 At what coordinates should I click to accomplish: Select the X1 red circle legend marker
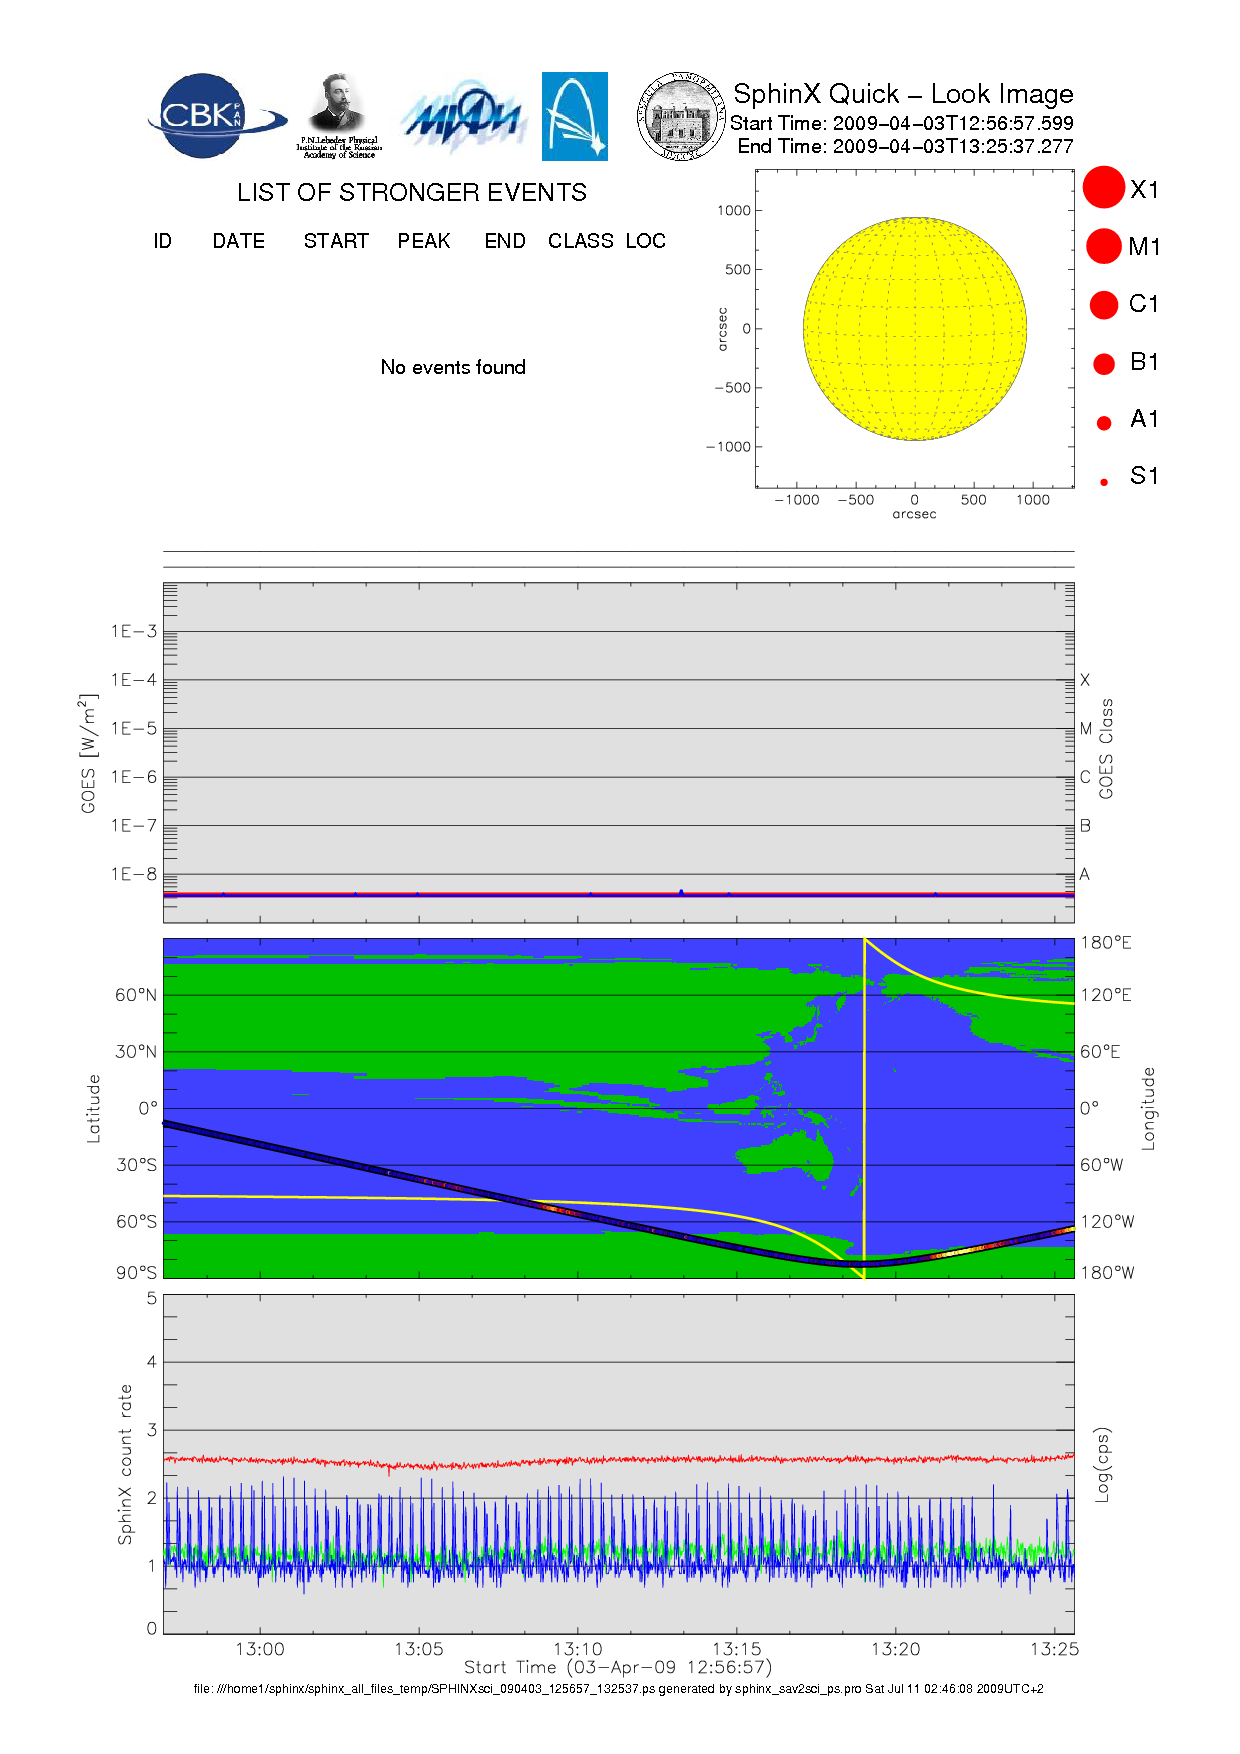[1104, 188]
